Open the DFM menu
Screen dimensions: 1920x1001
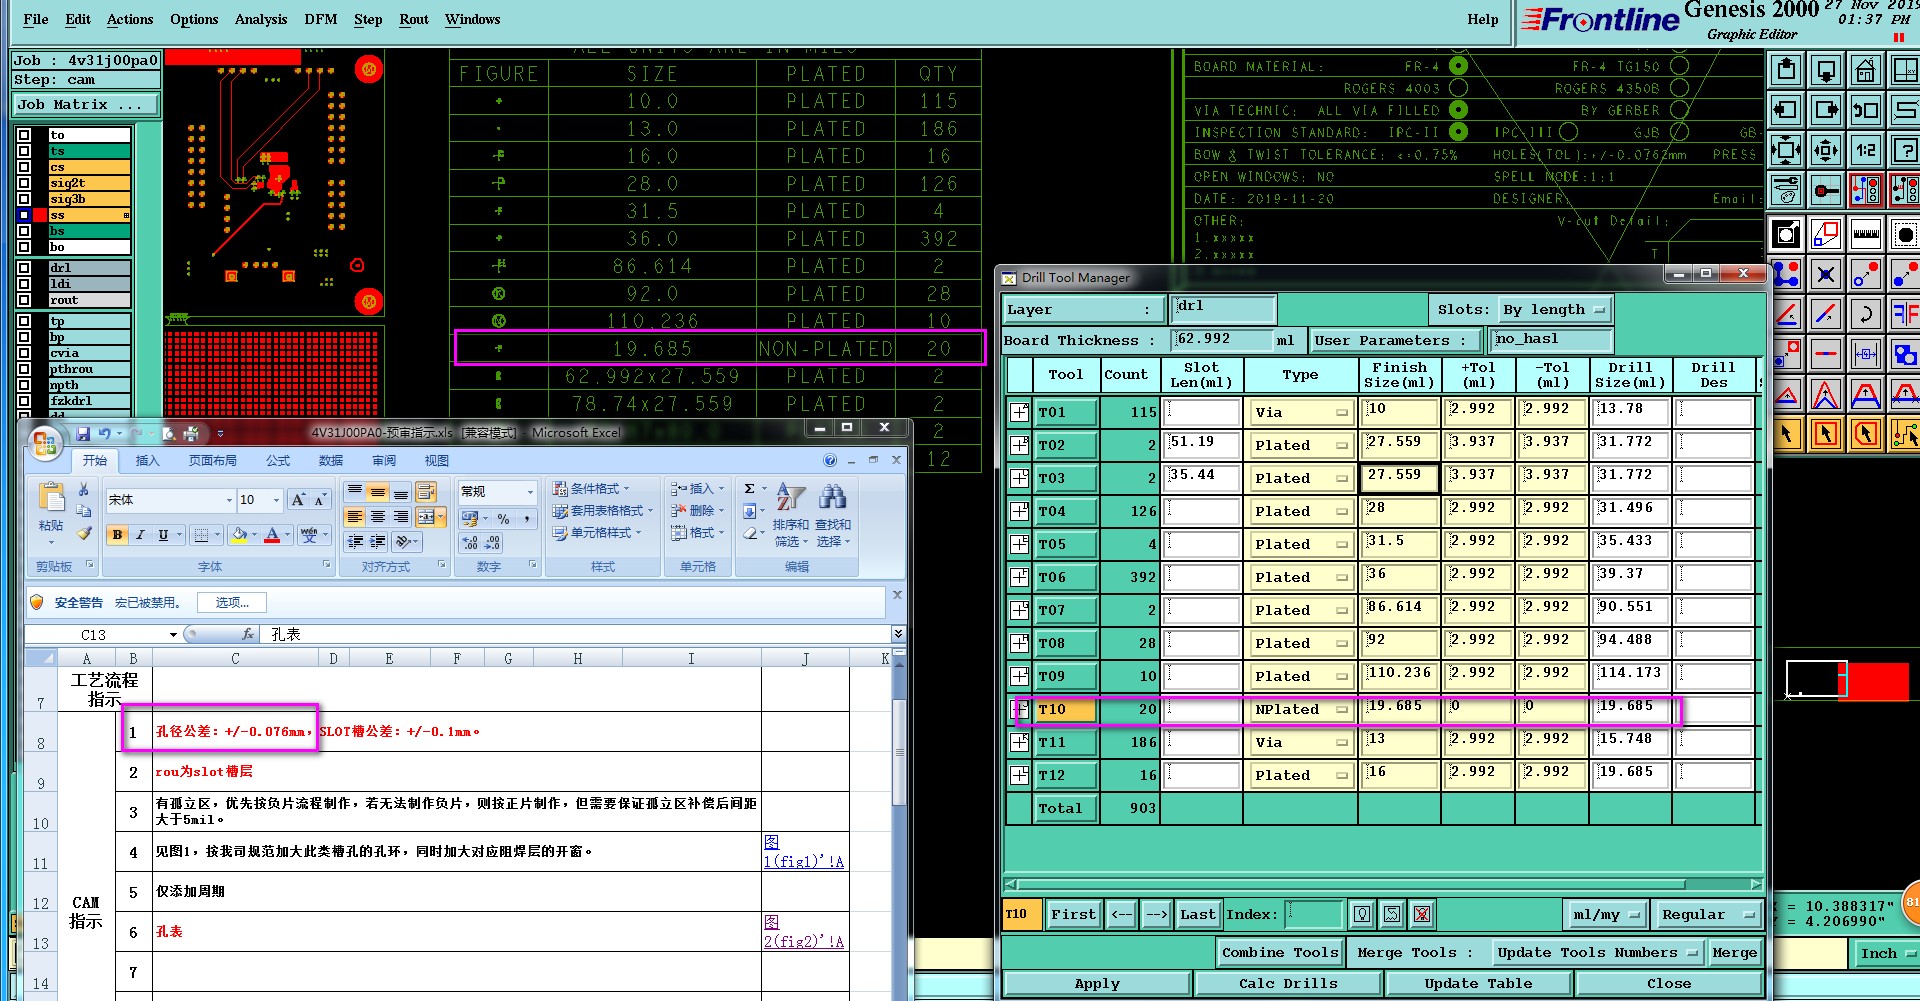pos(320,19)
